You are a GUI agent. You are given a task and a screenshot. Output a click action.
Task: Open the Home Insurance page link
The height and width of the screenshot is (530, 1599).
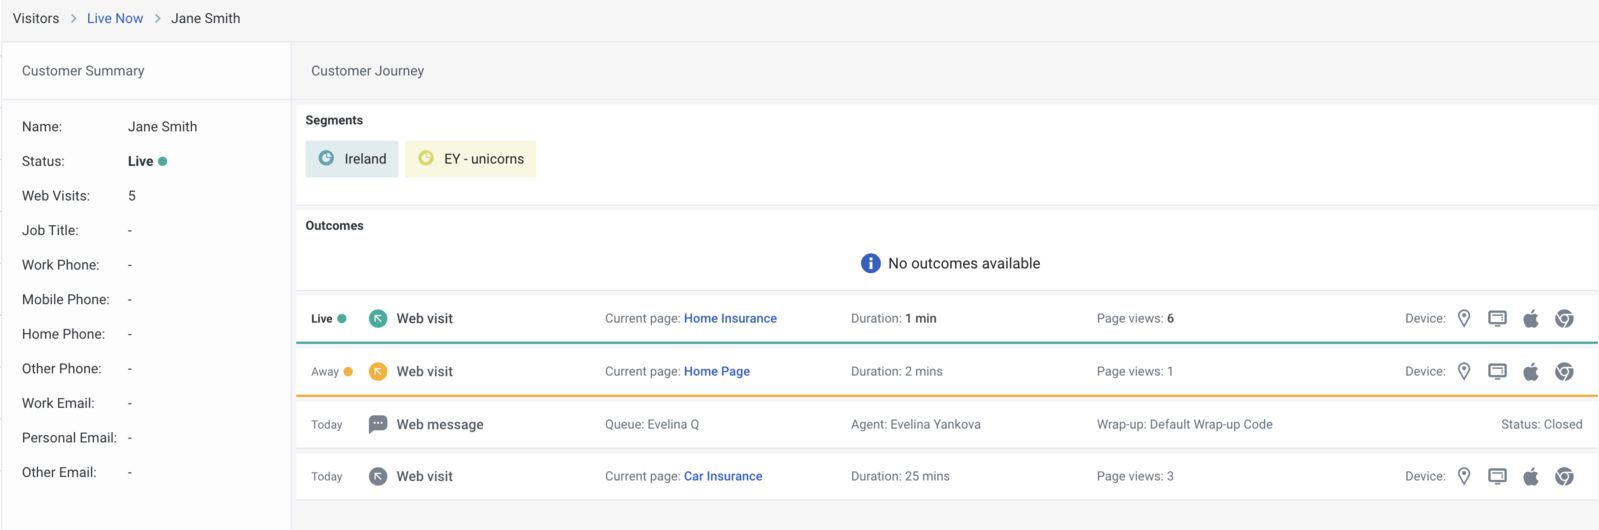coord(730,319)
